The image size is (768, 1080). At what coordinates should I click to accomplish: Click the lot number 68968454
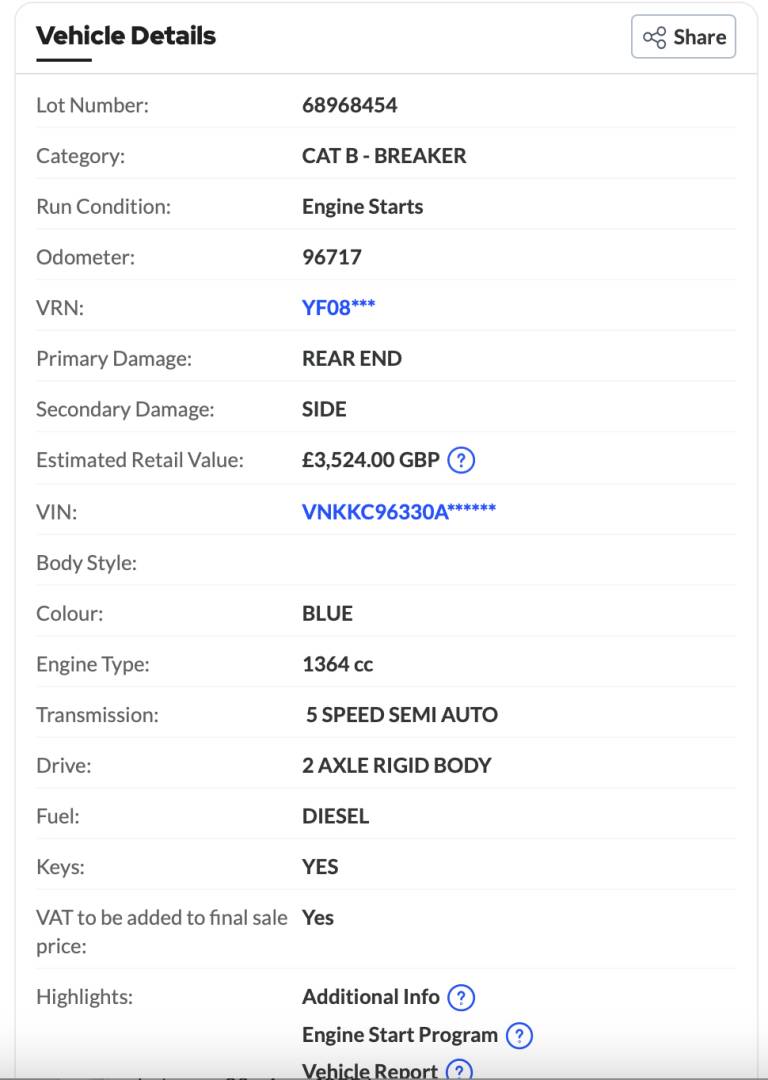[349, 105]
